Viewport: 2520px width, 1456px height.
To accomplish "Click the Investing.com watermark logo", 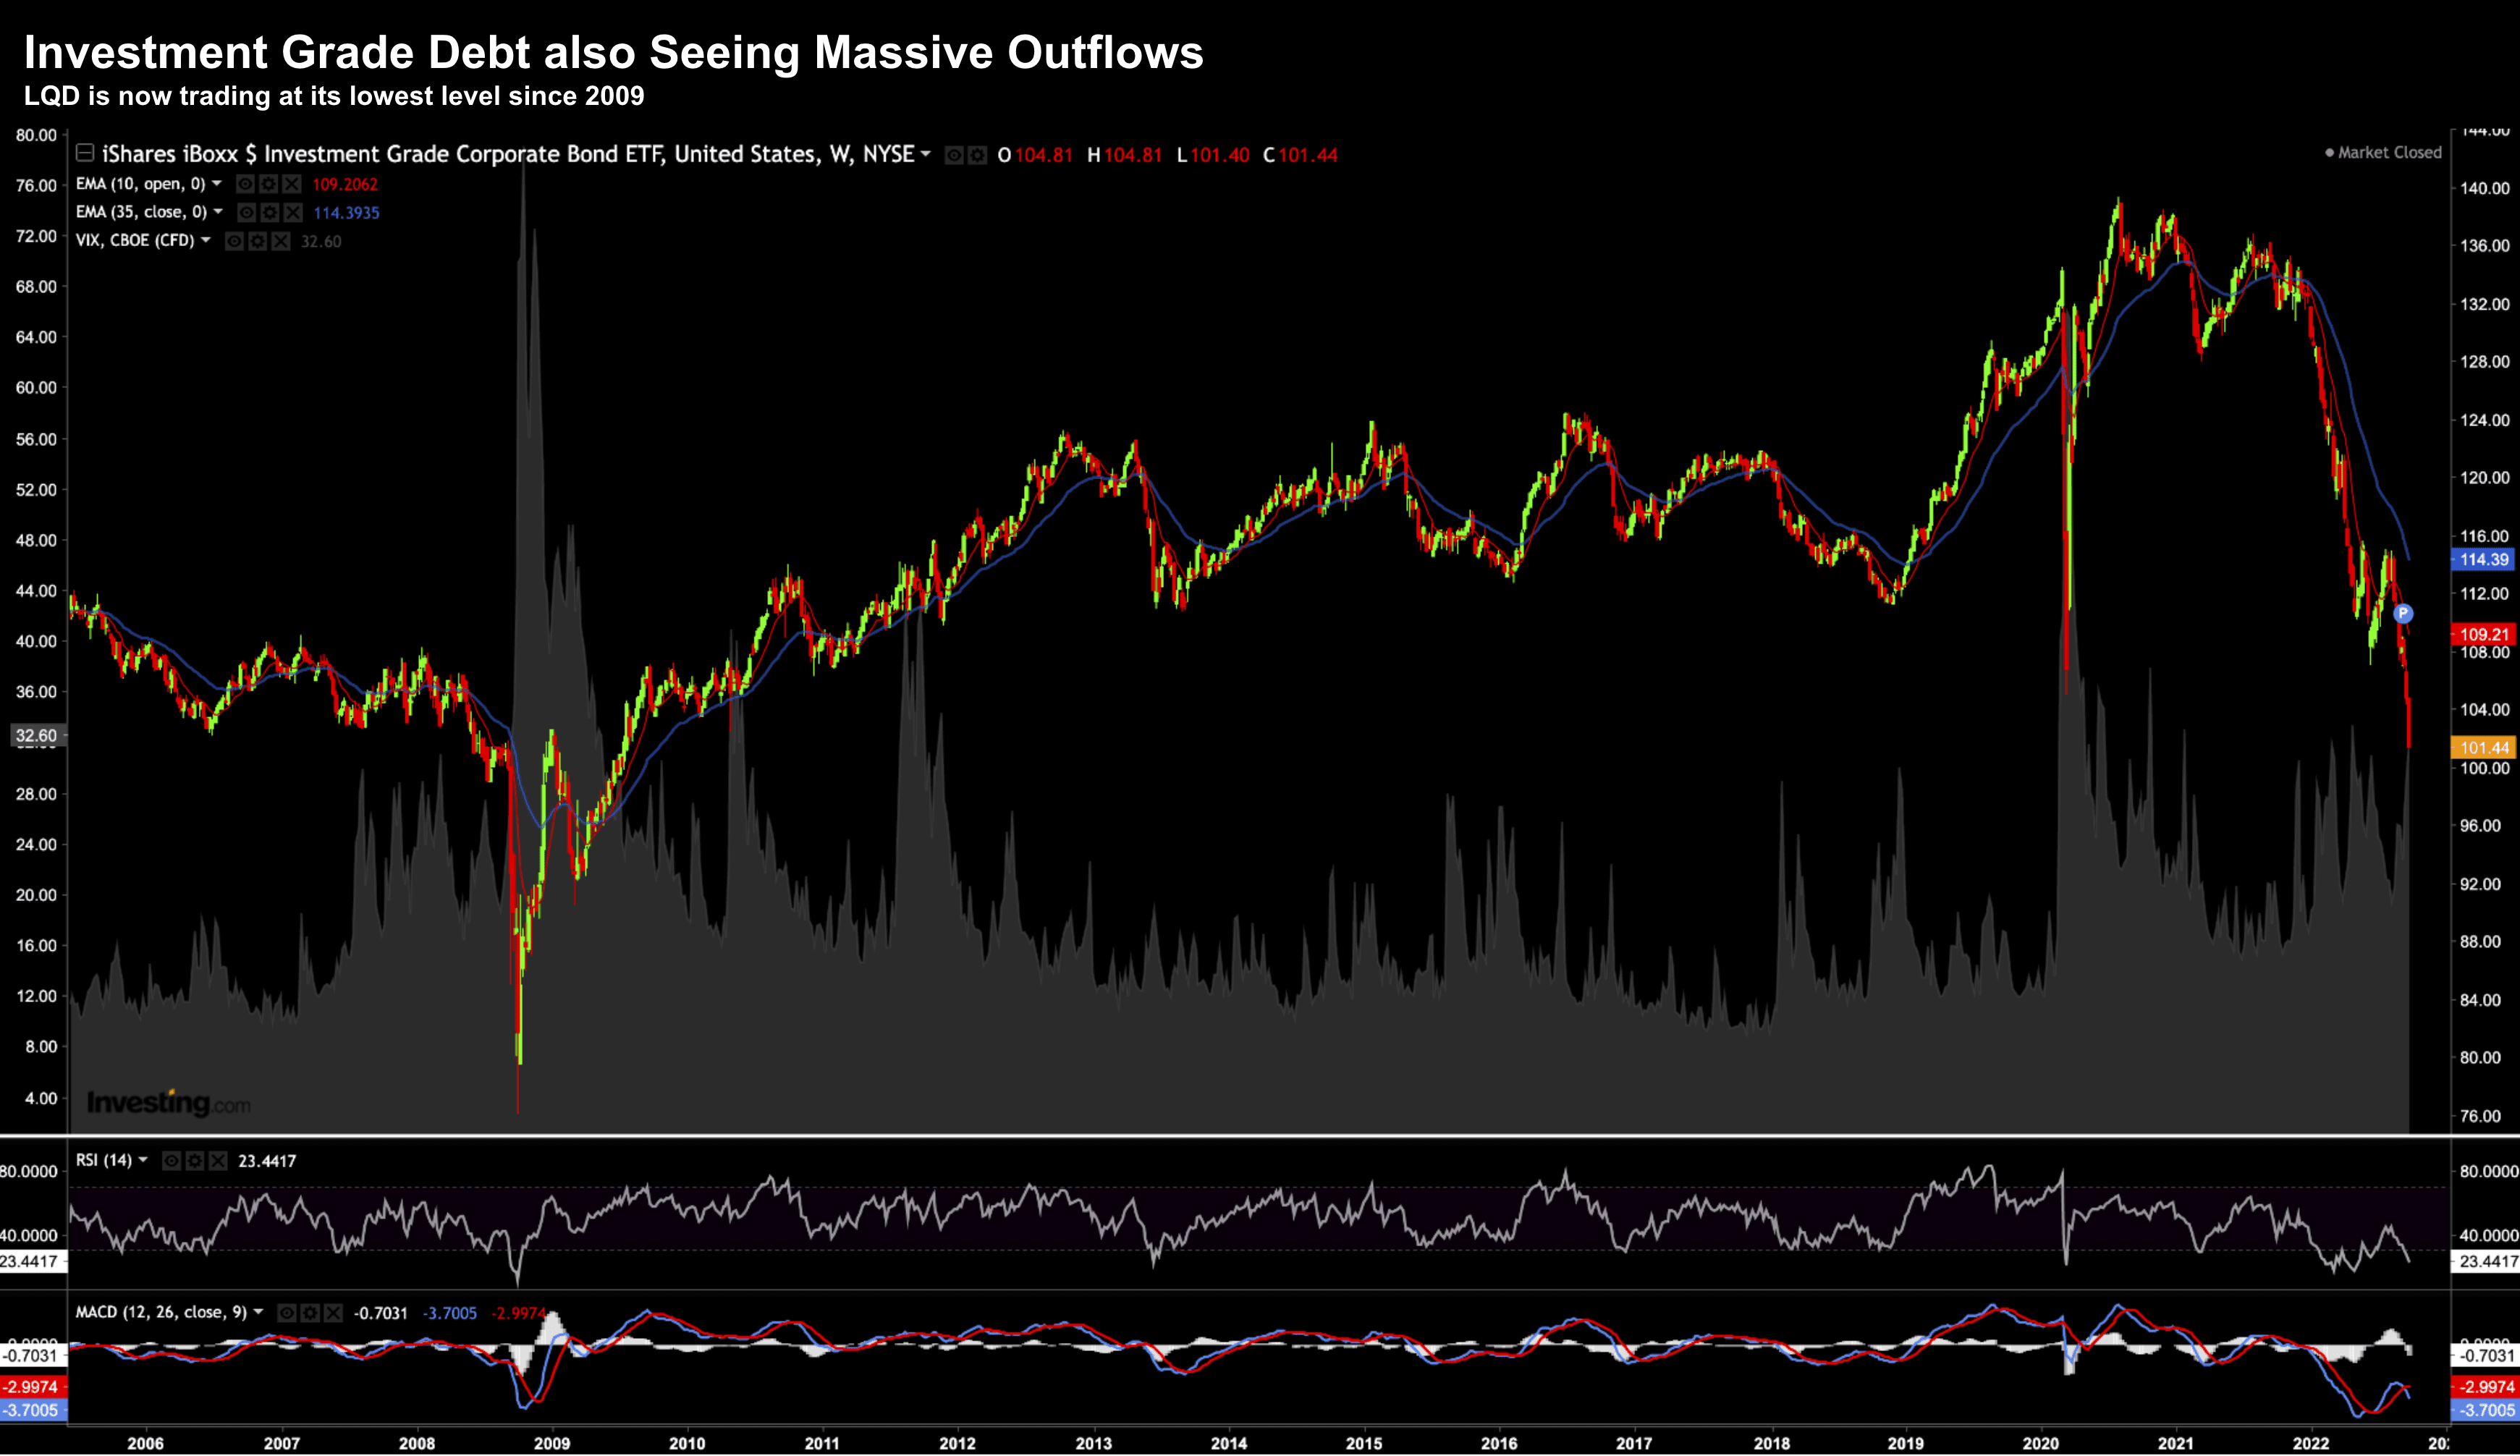I will (x=168, y=1103).
